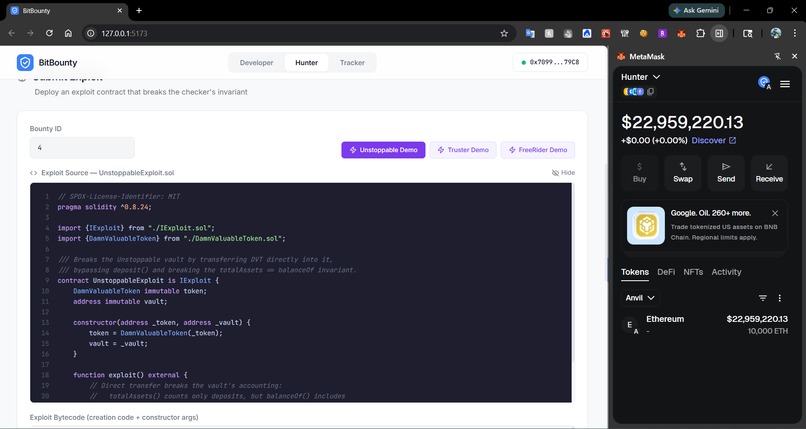Select the MetaMask Tokens tab

[635, 272]
